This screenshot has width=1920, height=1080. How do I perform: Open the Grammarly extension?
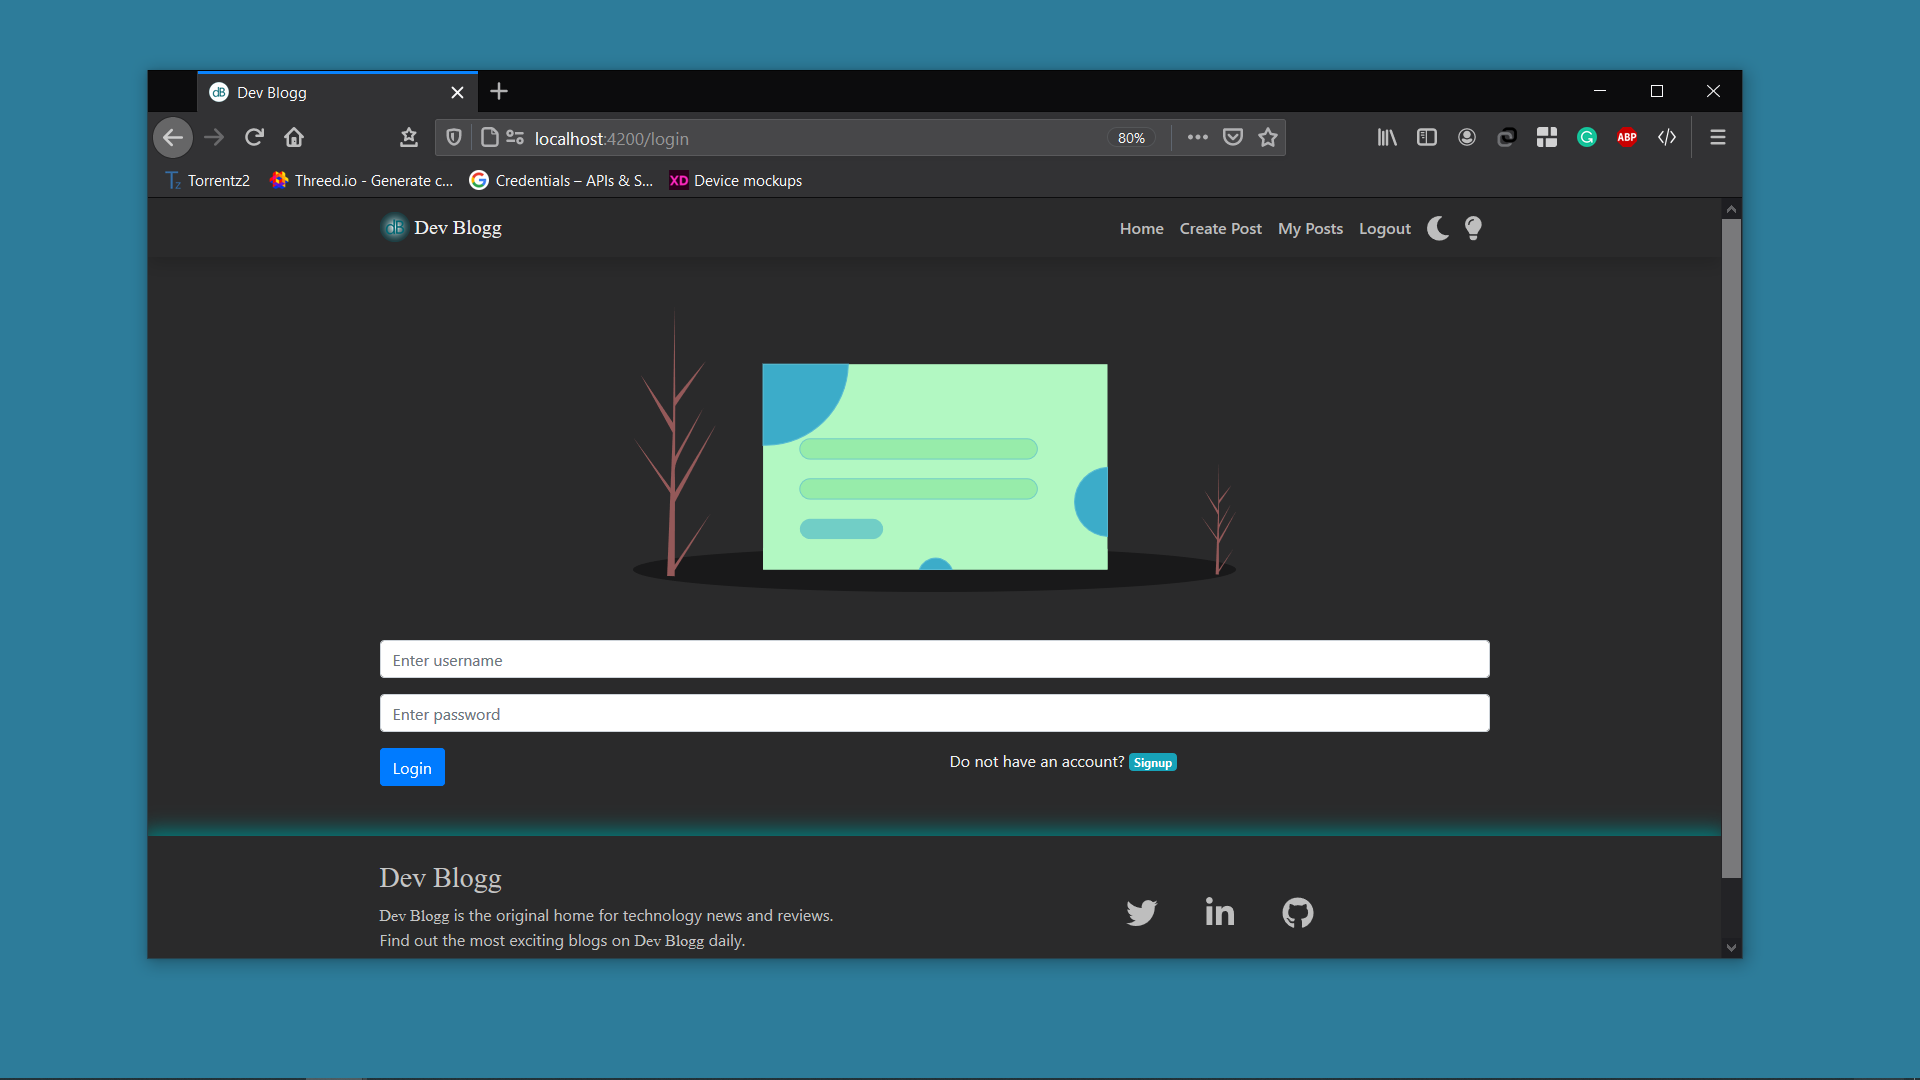1587,138
